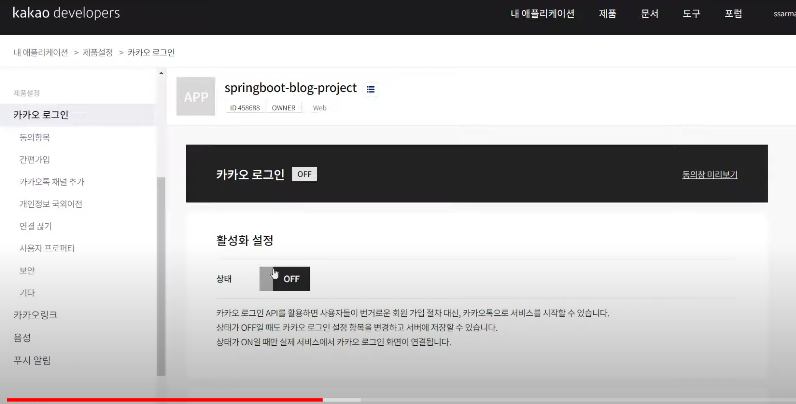This screenshot has height=404, width=796.
Task: Select 연결 끊기 in the sidebar
Action: pos(36,226)
